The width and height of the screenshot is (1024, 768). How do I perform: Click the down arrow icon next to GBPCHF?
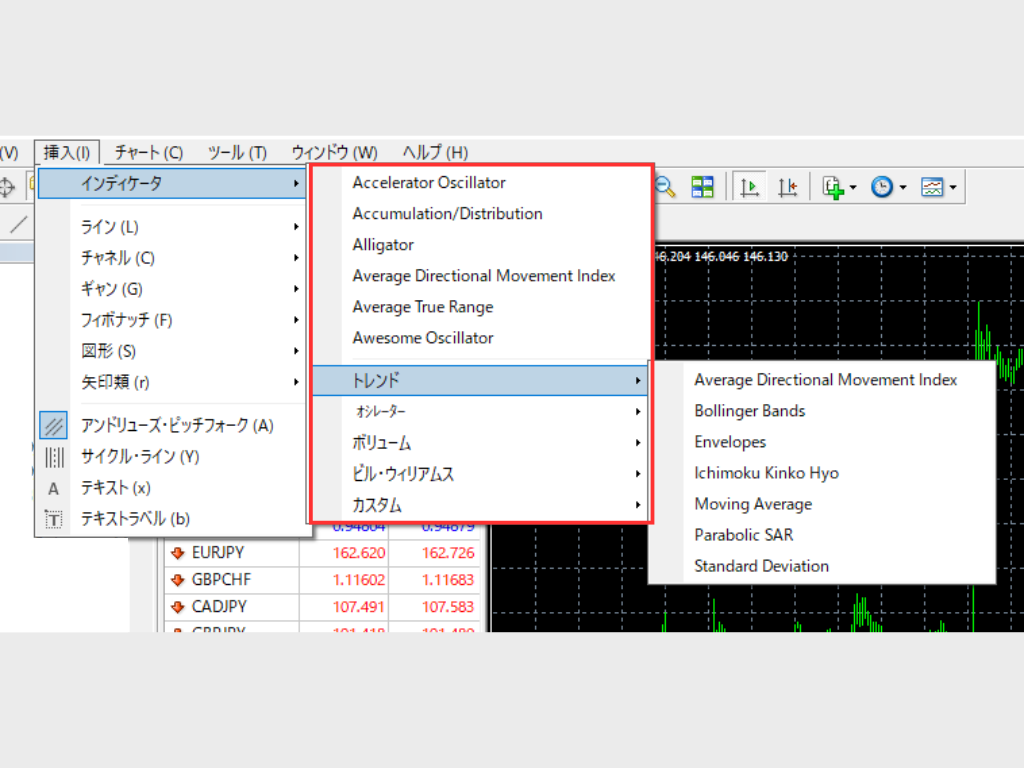(177, 580)
